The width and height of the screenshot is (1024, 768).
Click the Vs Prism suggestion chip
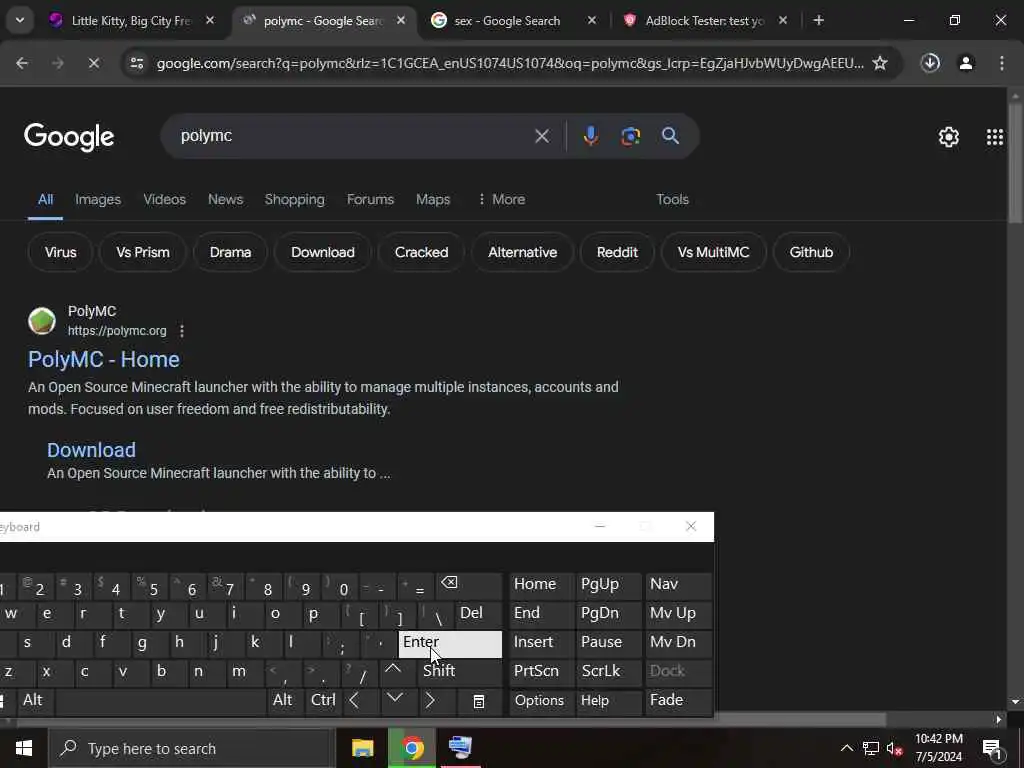(143, 252)
